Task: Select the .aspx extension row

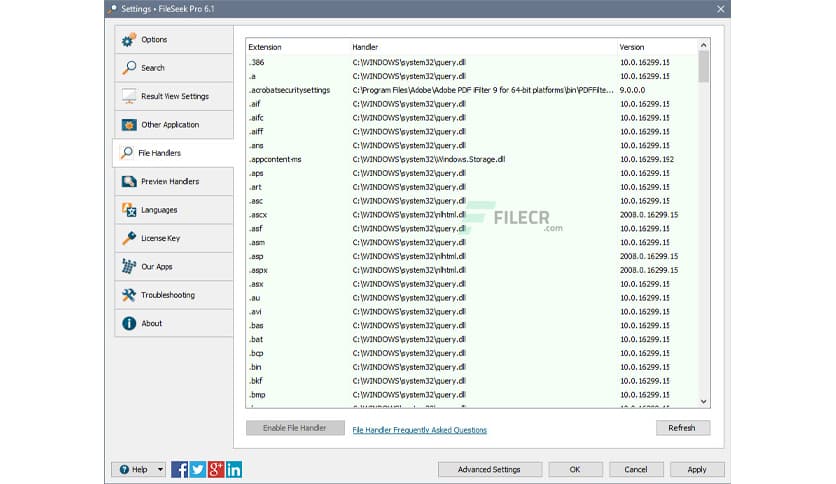Action: (x=472, y=270)
